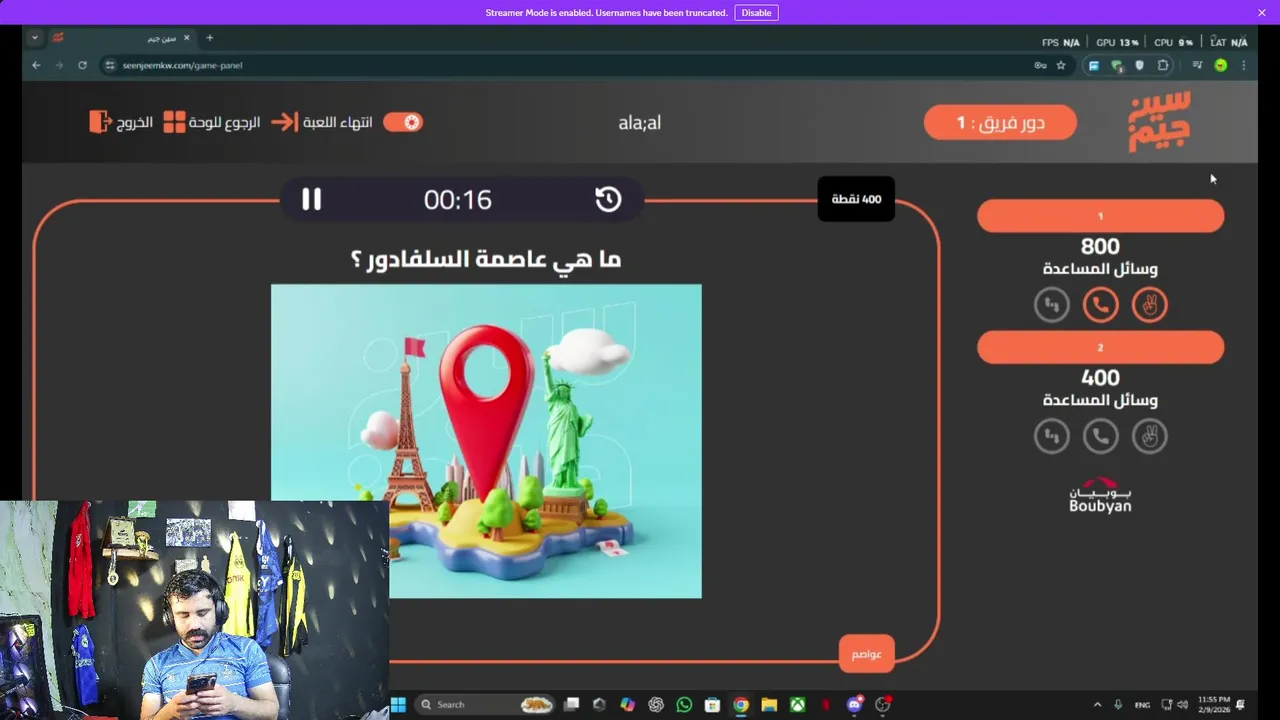Open the Windows Start menu
Image resolution: width=1280 pixels, height=720 pixels.
[x=398, y=704]
